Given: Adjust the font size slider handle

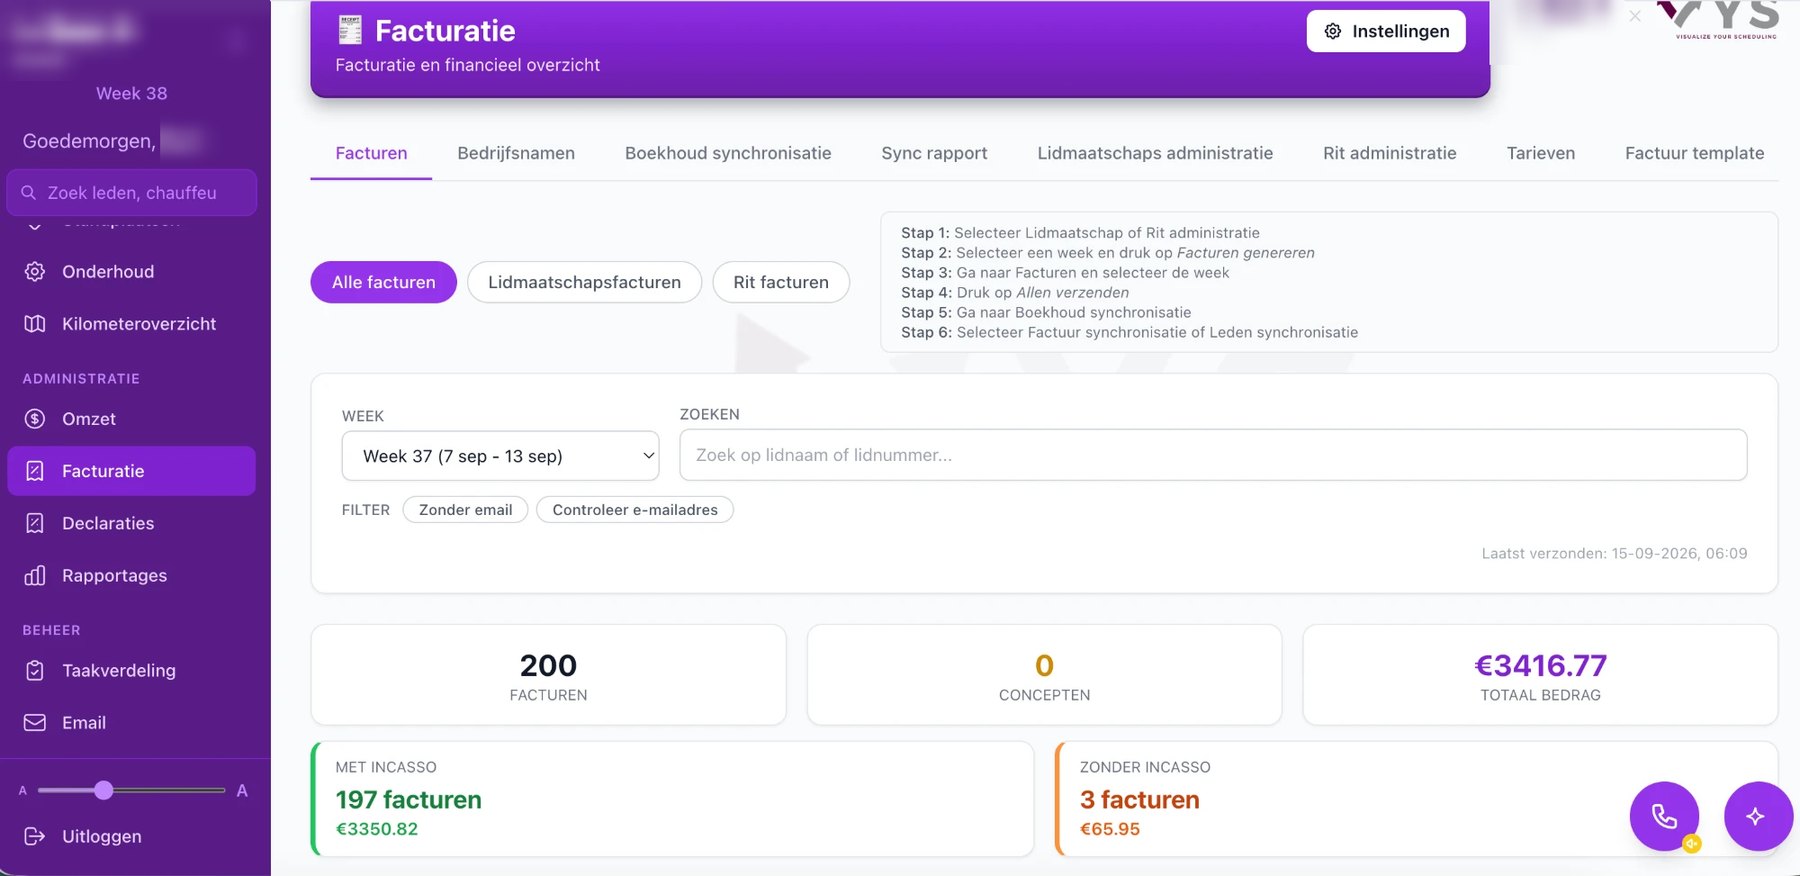Looking at the screenshot, I should coord(104,790).
